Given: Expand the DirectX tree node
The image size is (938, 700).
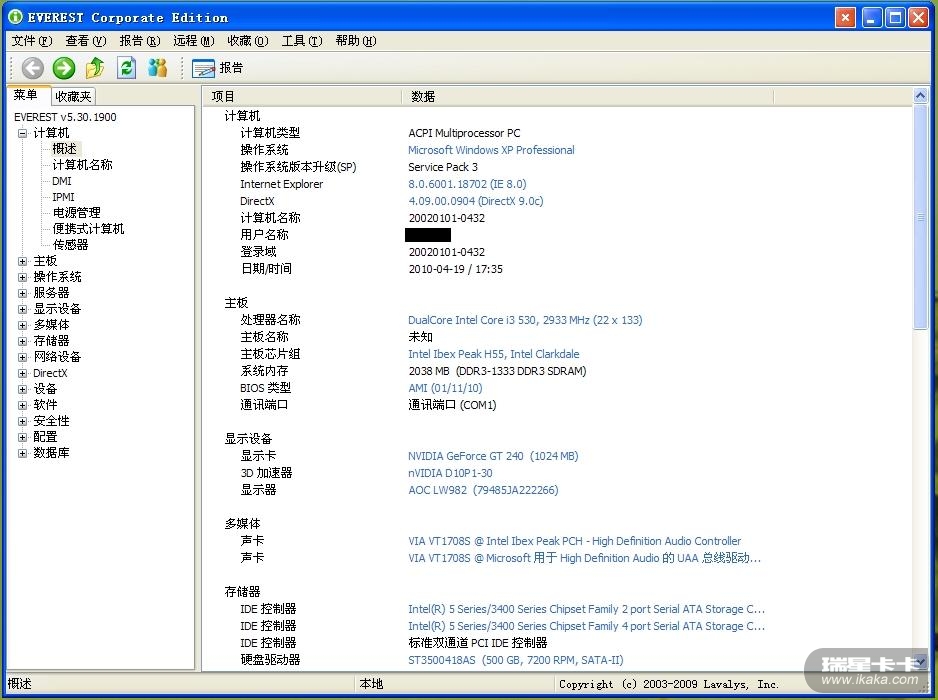Looking at the screenshot, I should coord(22,373).
